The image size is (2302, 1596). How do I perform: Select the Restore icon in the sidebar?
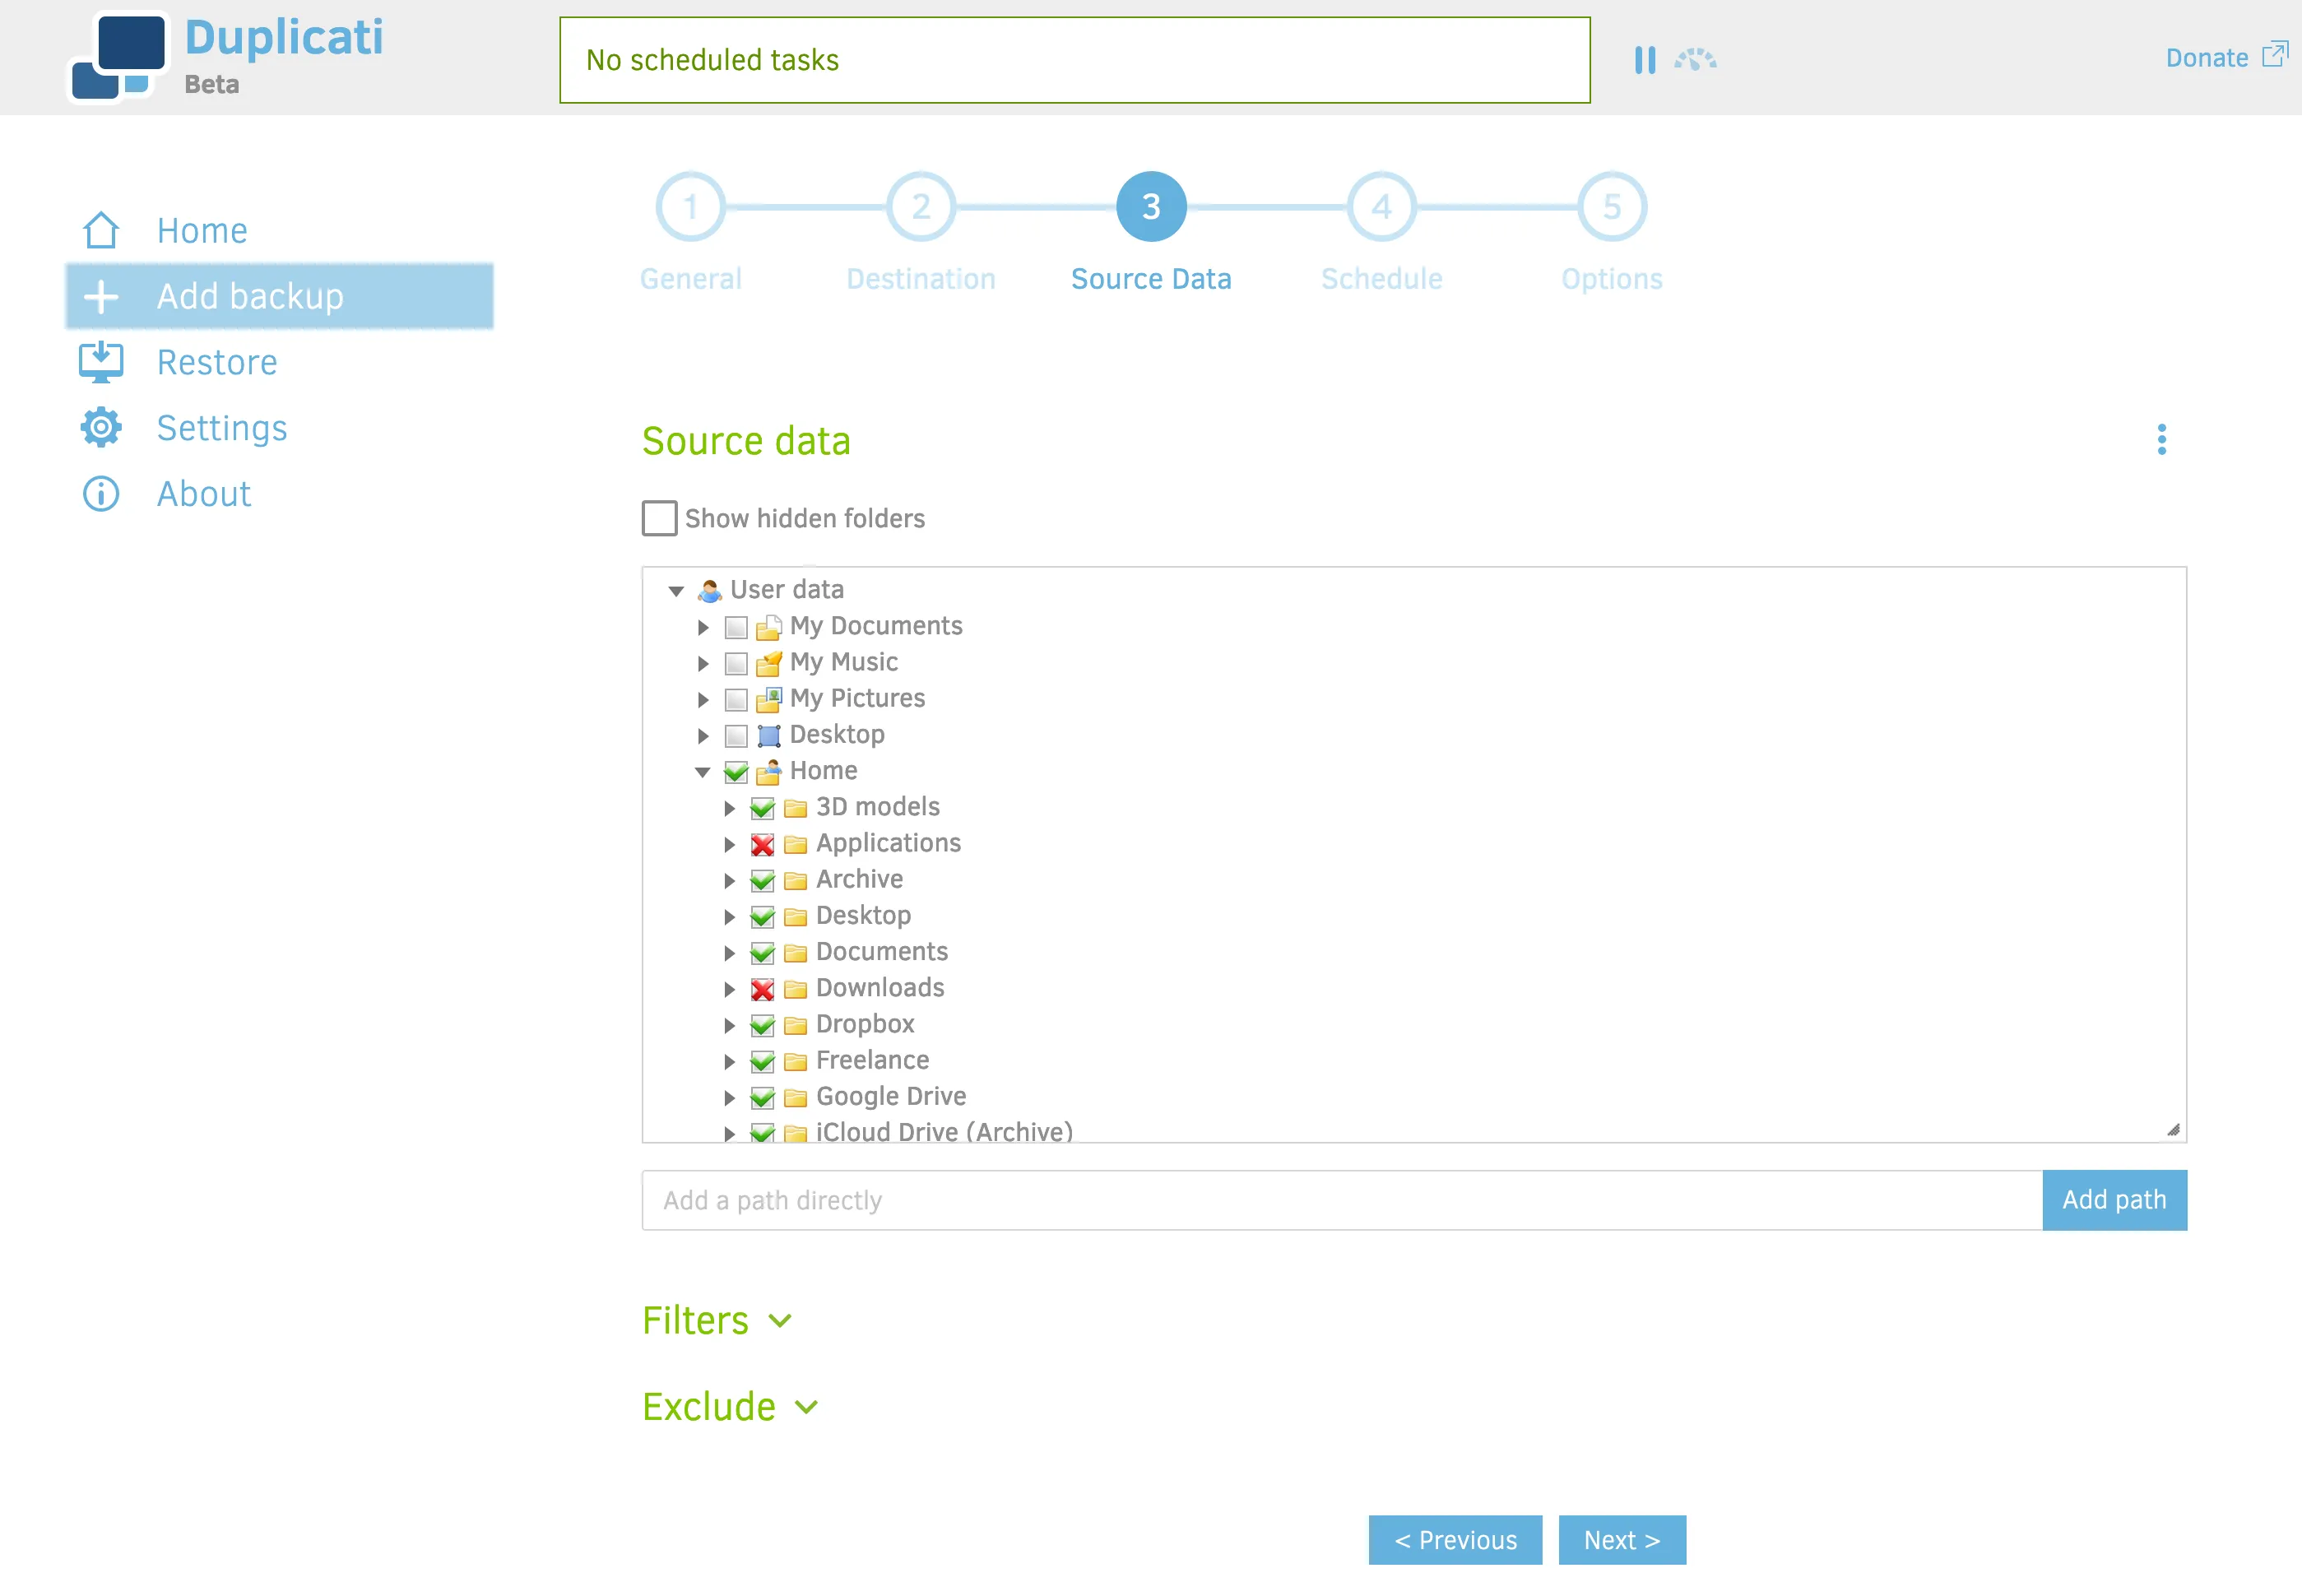(100, 362)
